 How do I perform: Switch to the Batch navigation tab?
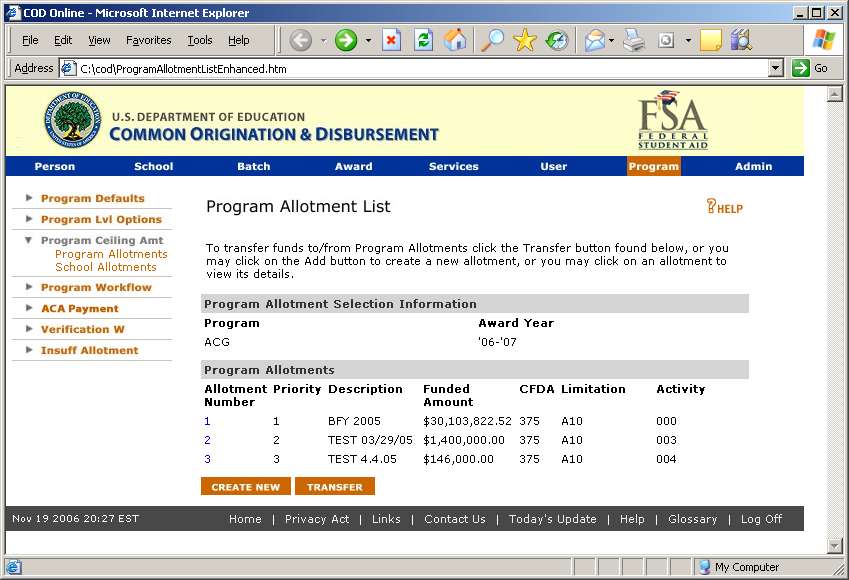(253, 166)
